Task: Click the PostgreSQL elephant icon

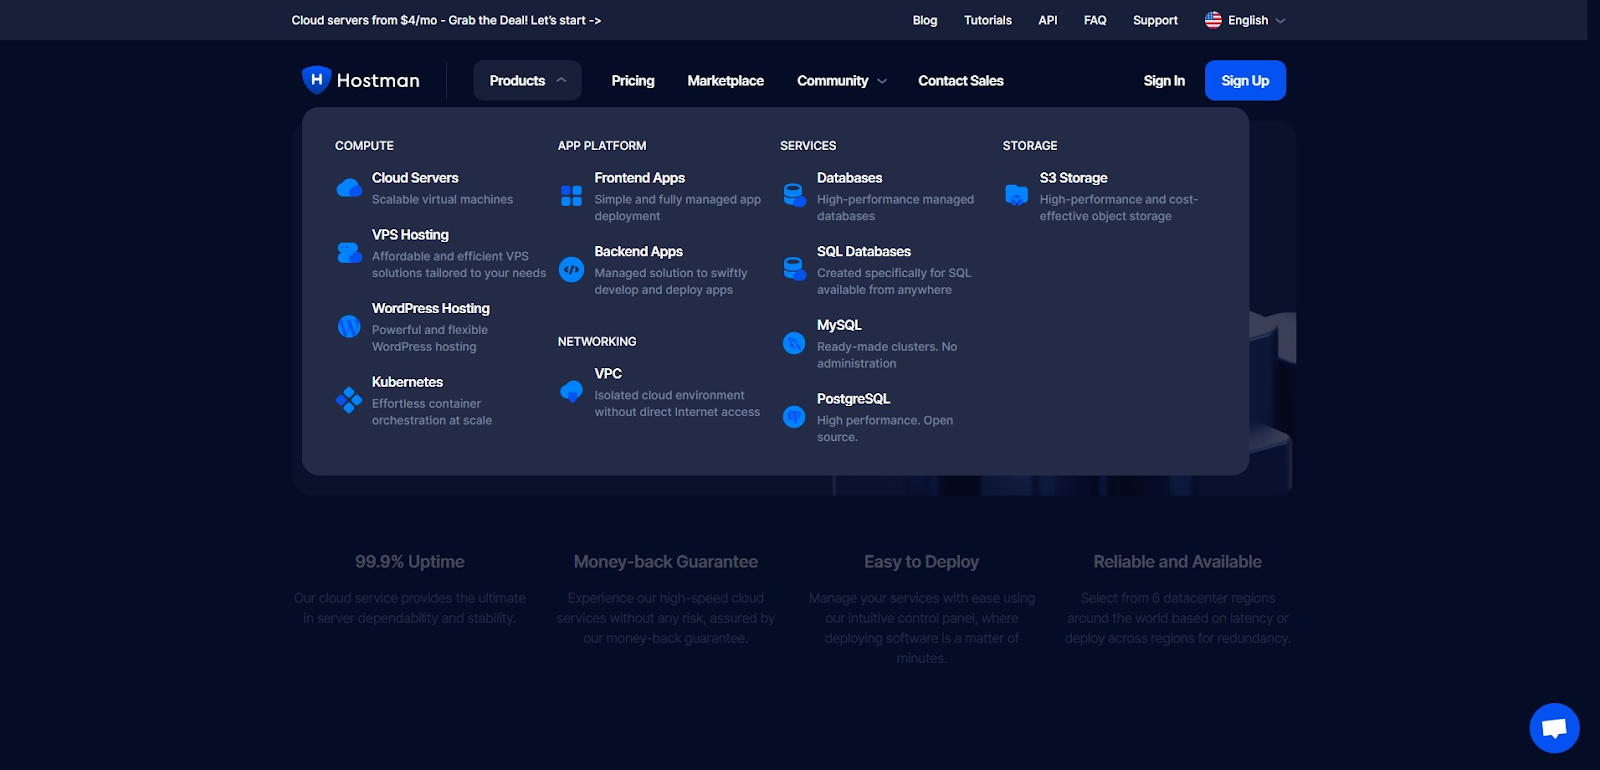Action: tap(794, 417)
